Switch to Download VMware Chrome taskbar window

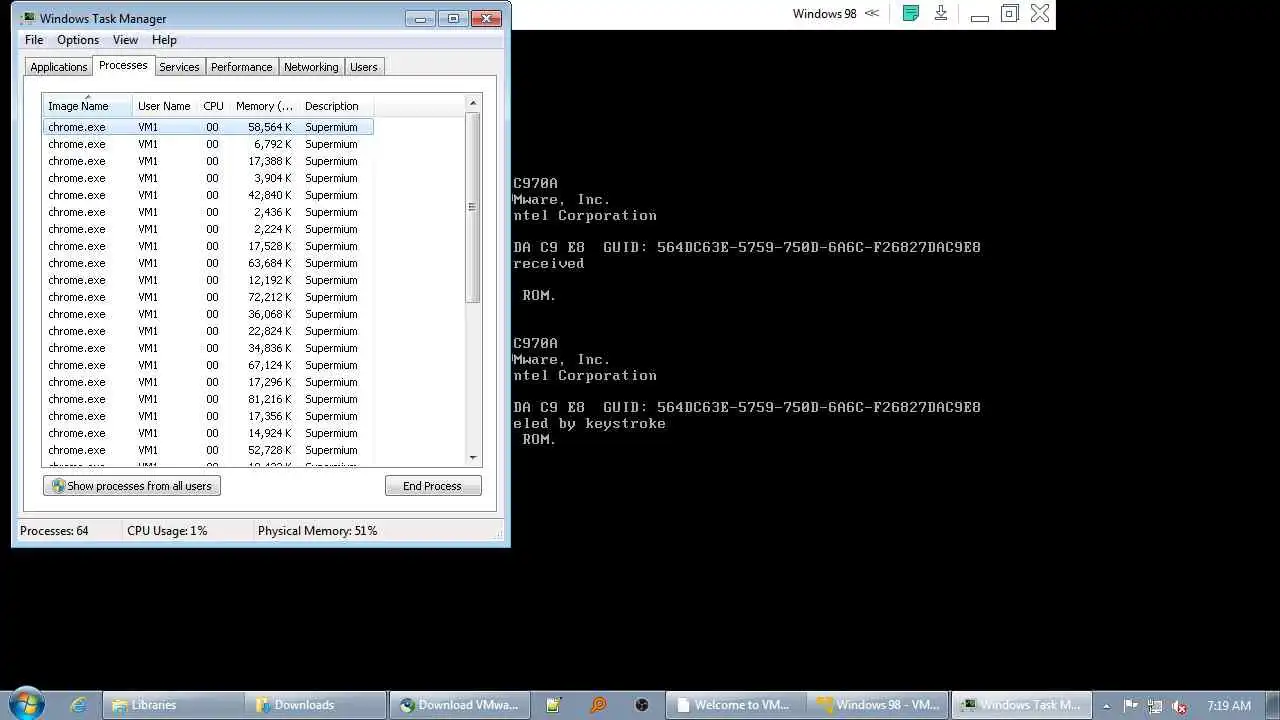click(459, 705)
